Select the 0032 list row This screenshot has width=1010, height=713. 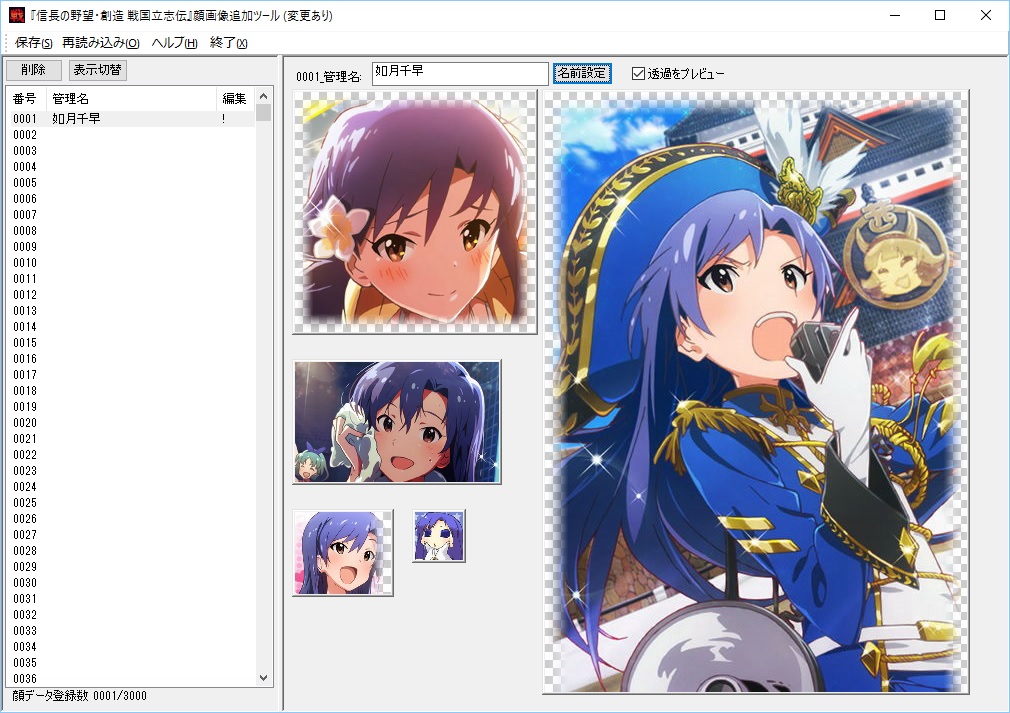coord(131,614)
